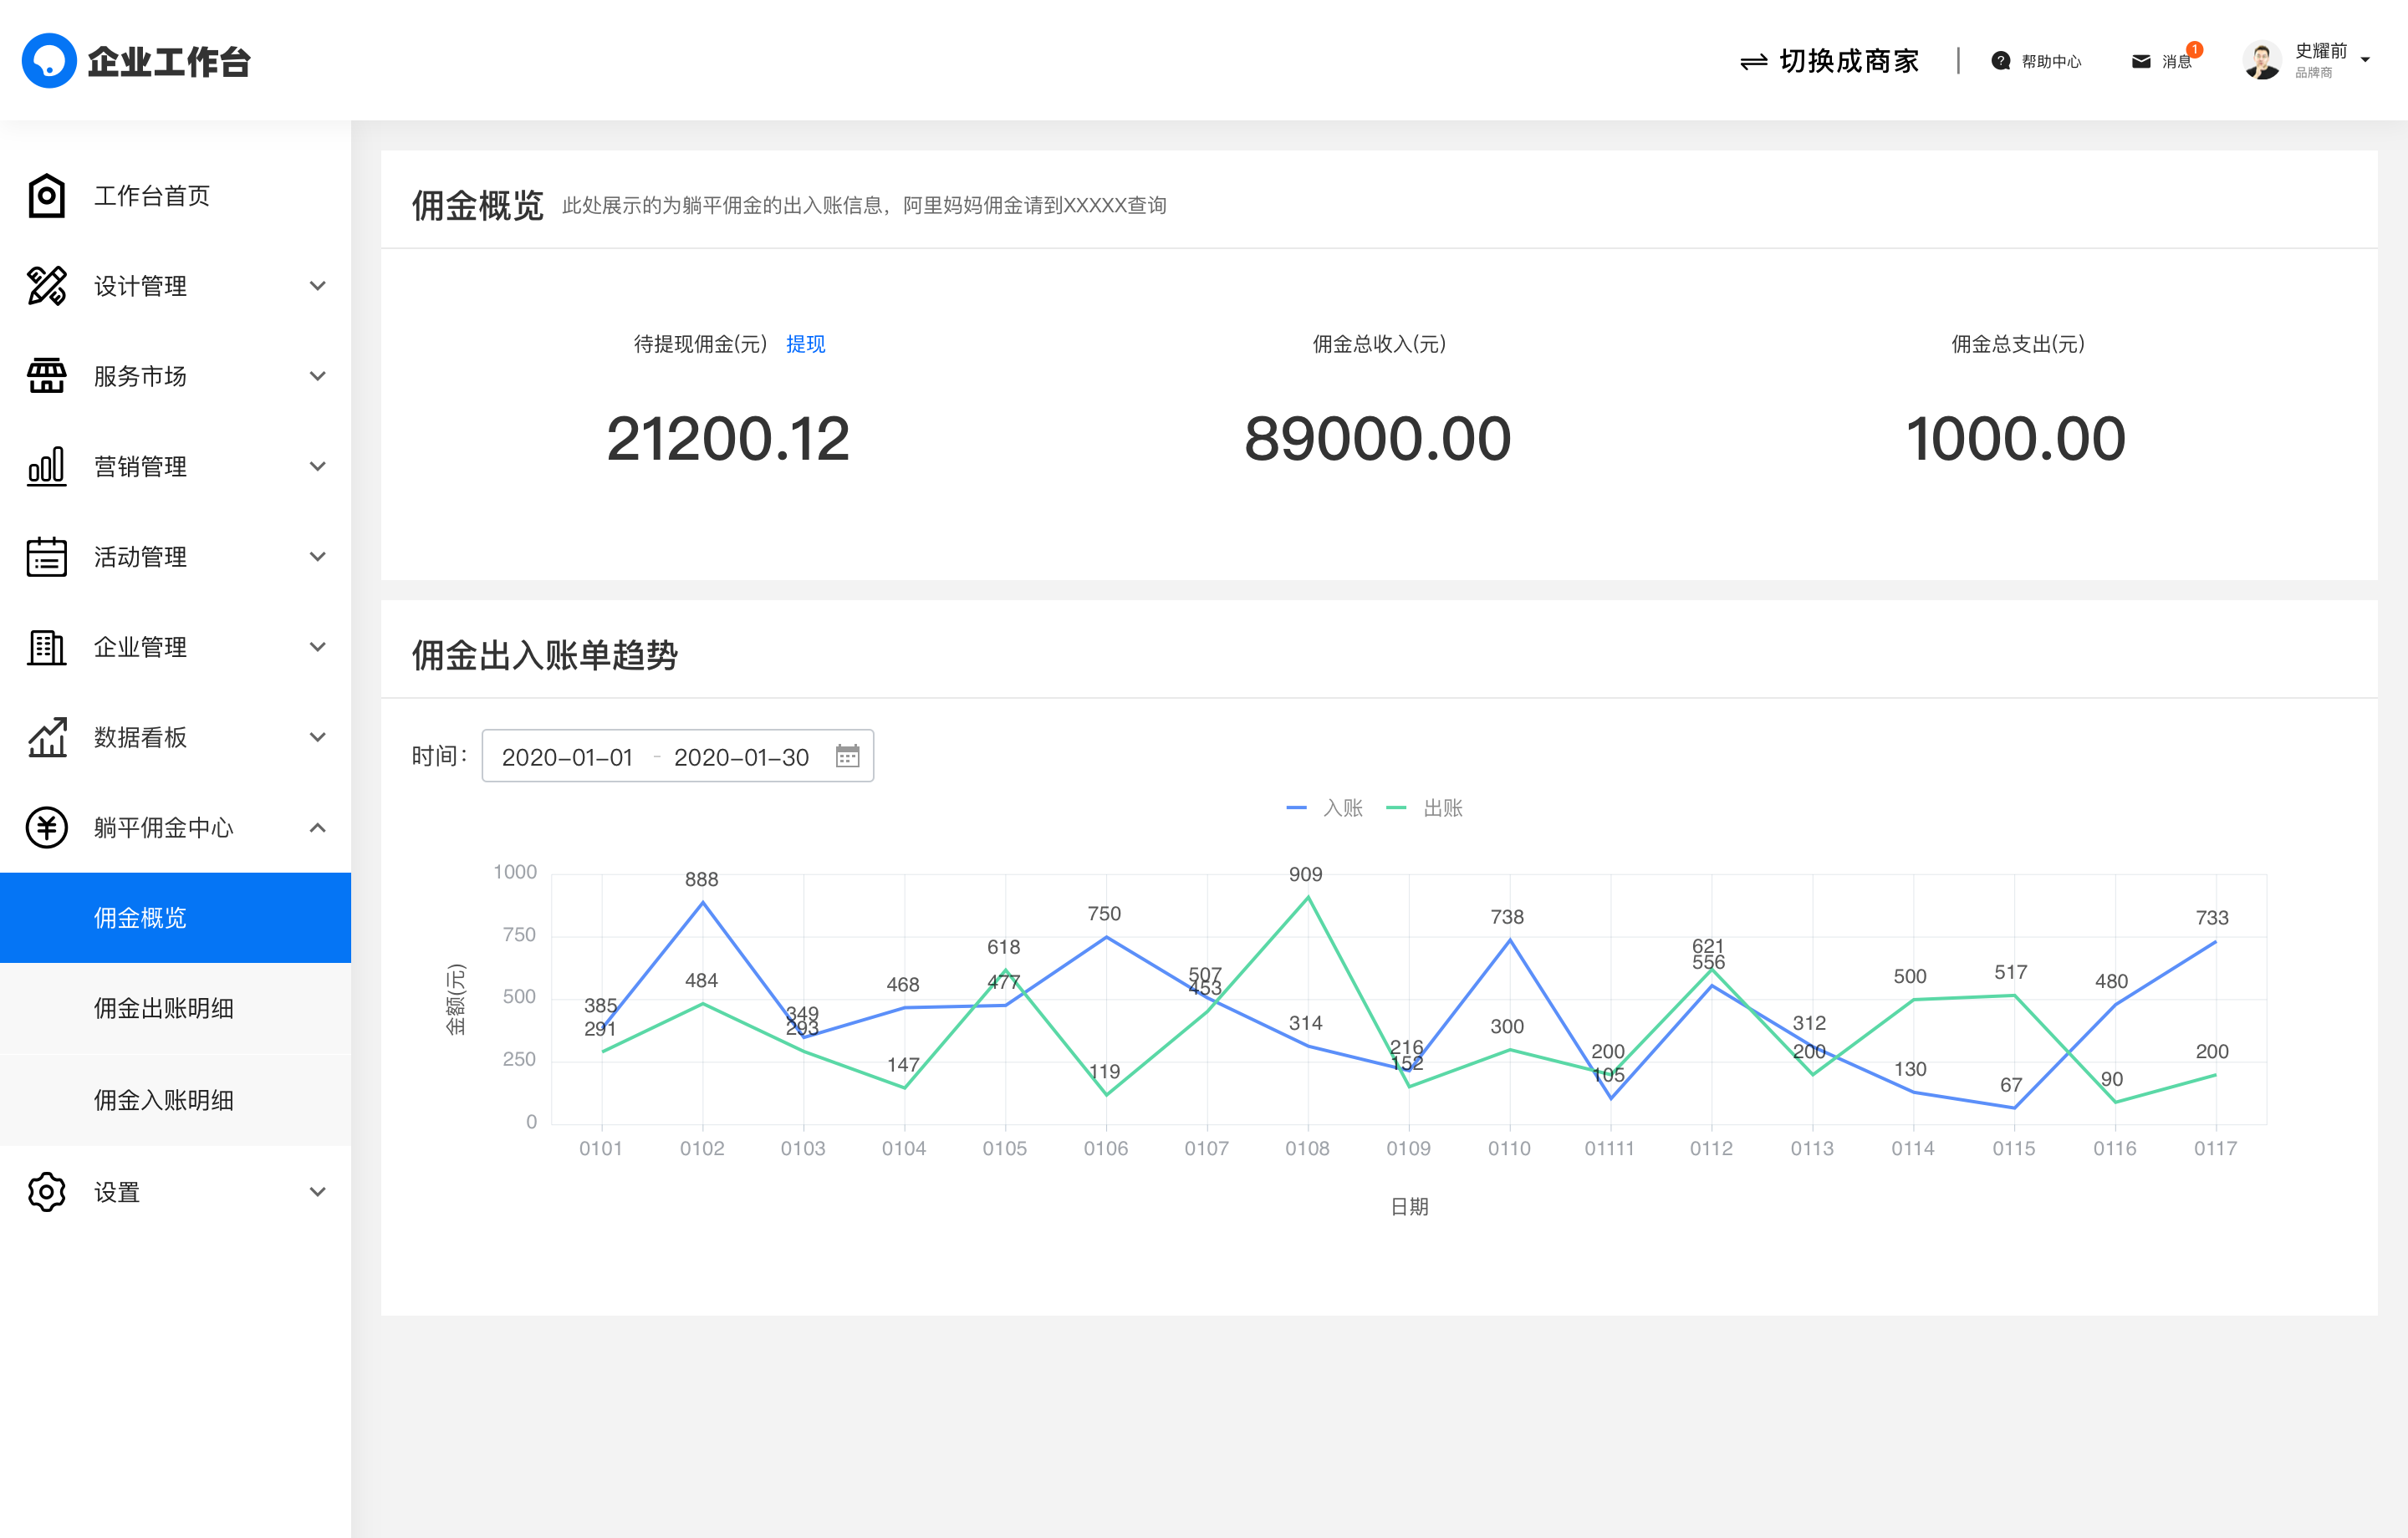The width and height of the screenshot is (2408, 1538).
Task: Click the 提现 withdraw link
Action: click(805, 344)
